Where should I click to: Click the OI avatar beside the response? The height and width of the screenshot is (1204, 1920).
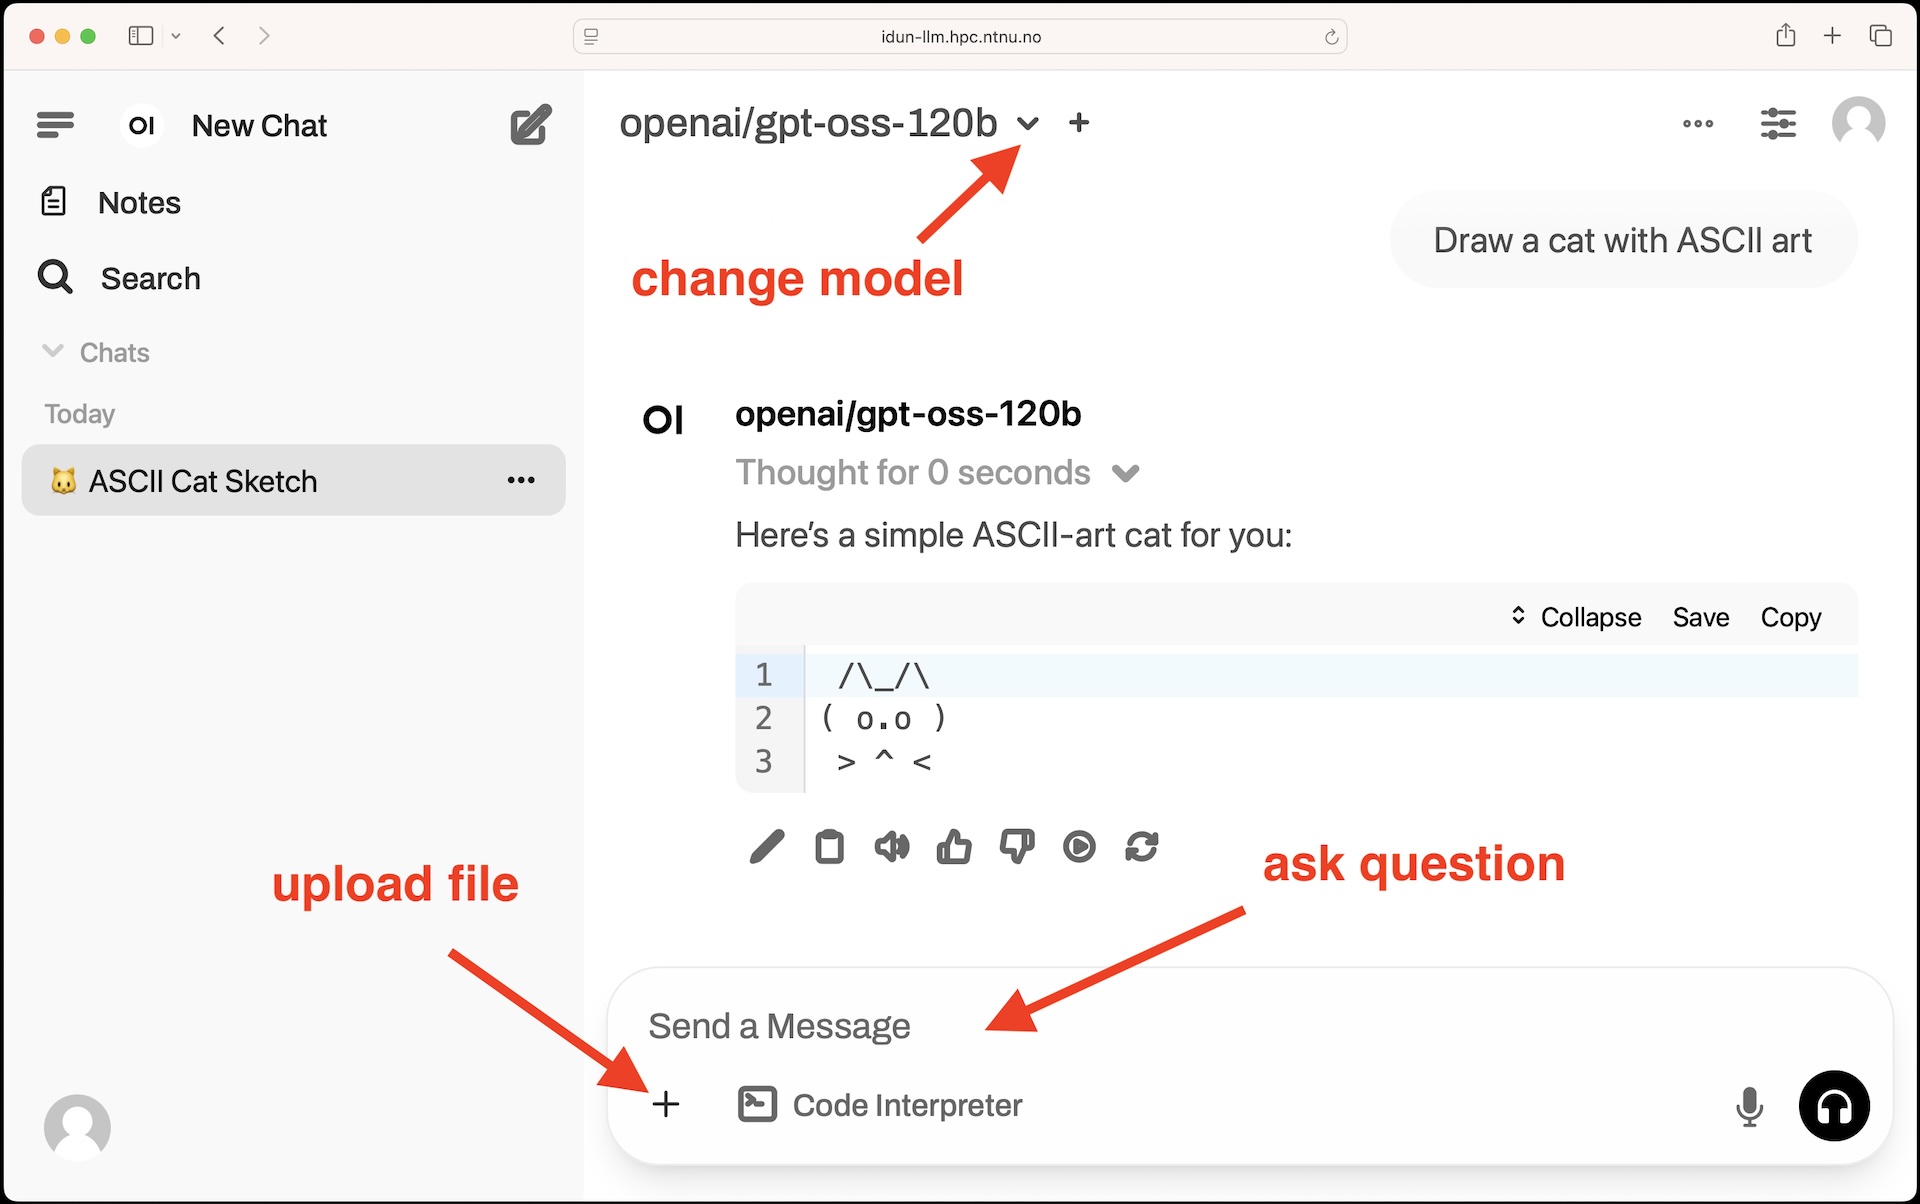tap(664, 420)
